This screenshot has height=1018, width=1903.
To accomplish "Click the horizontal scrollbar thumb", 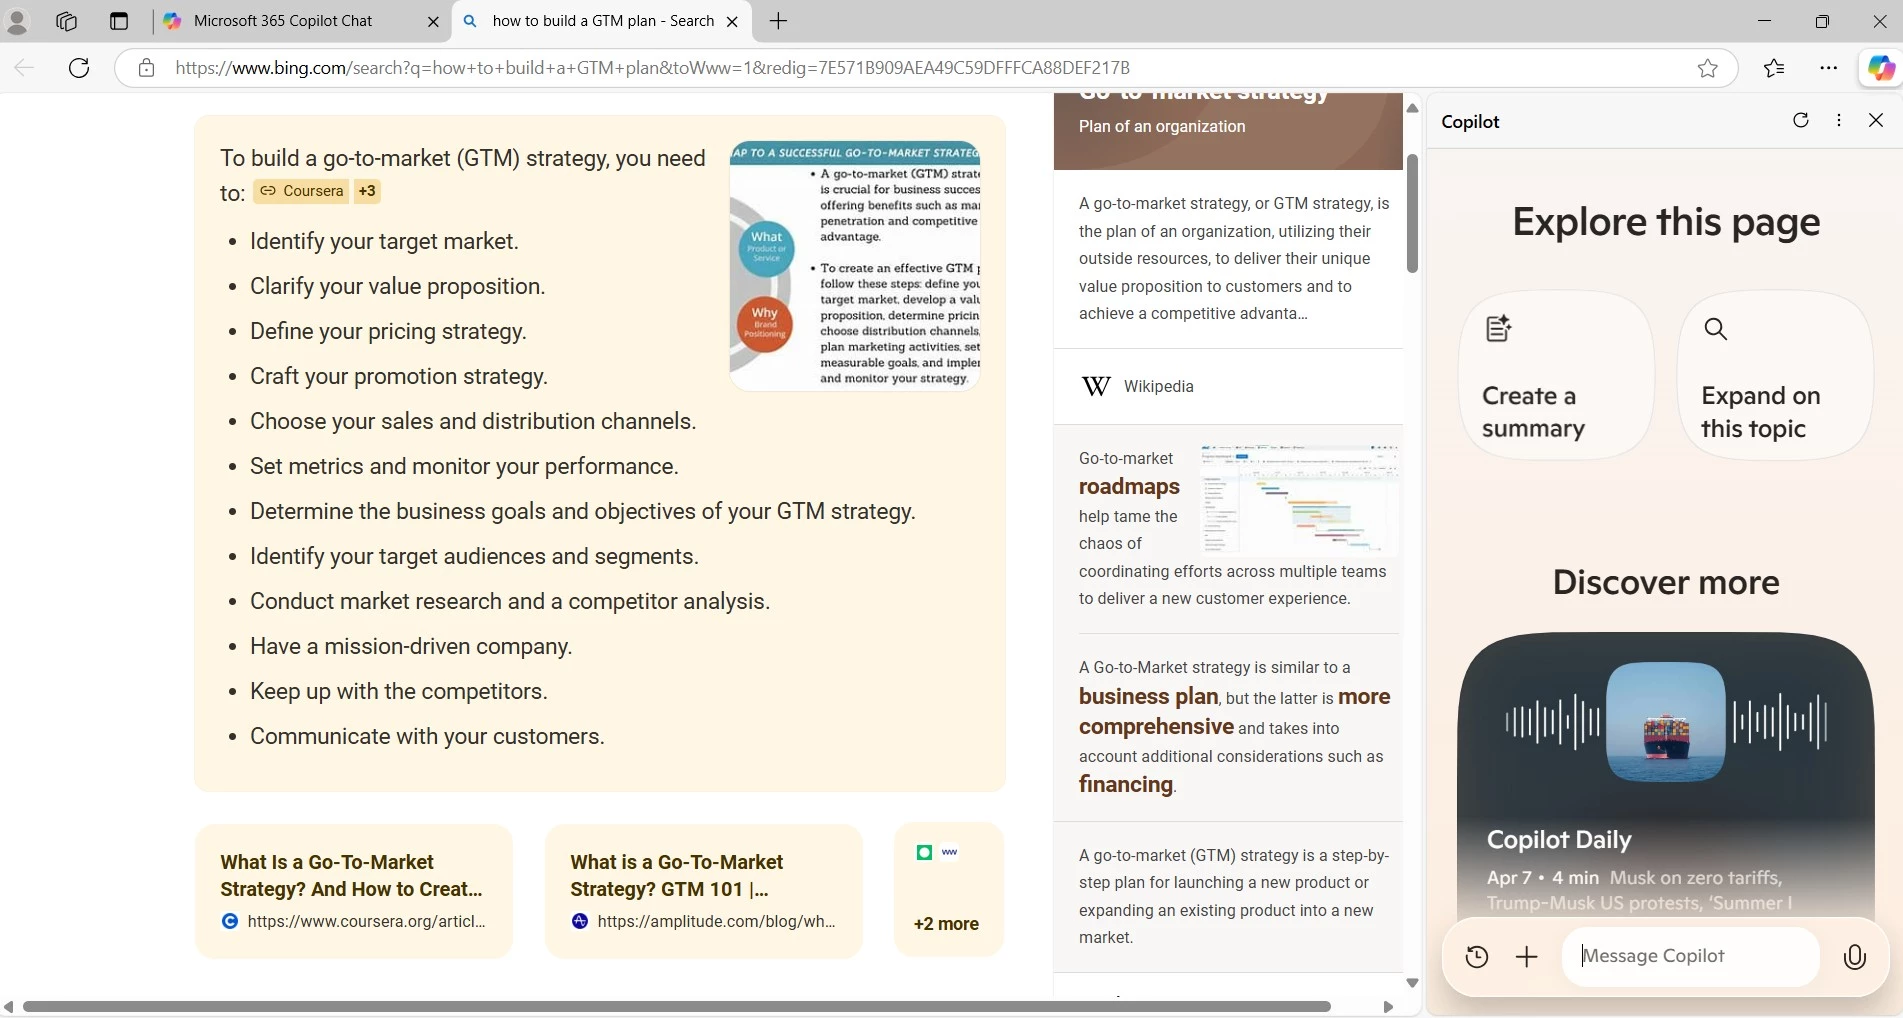I will (676, 1007).
